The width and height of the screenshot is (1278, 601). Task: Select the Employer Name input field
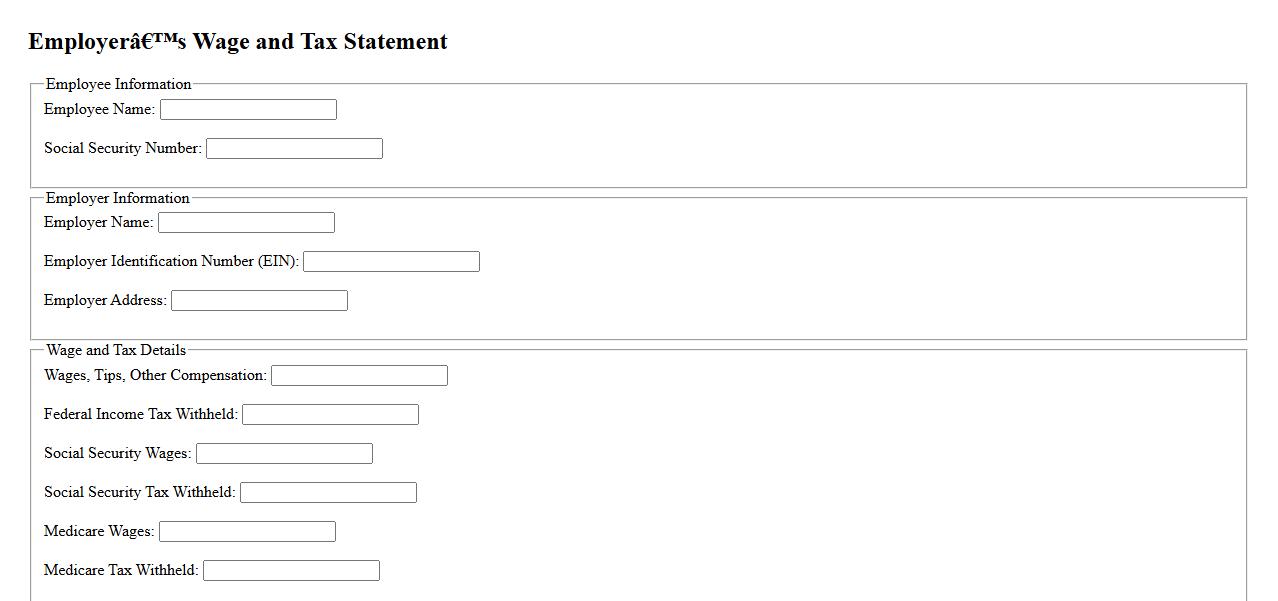pos(246,222)
